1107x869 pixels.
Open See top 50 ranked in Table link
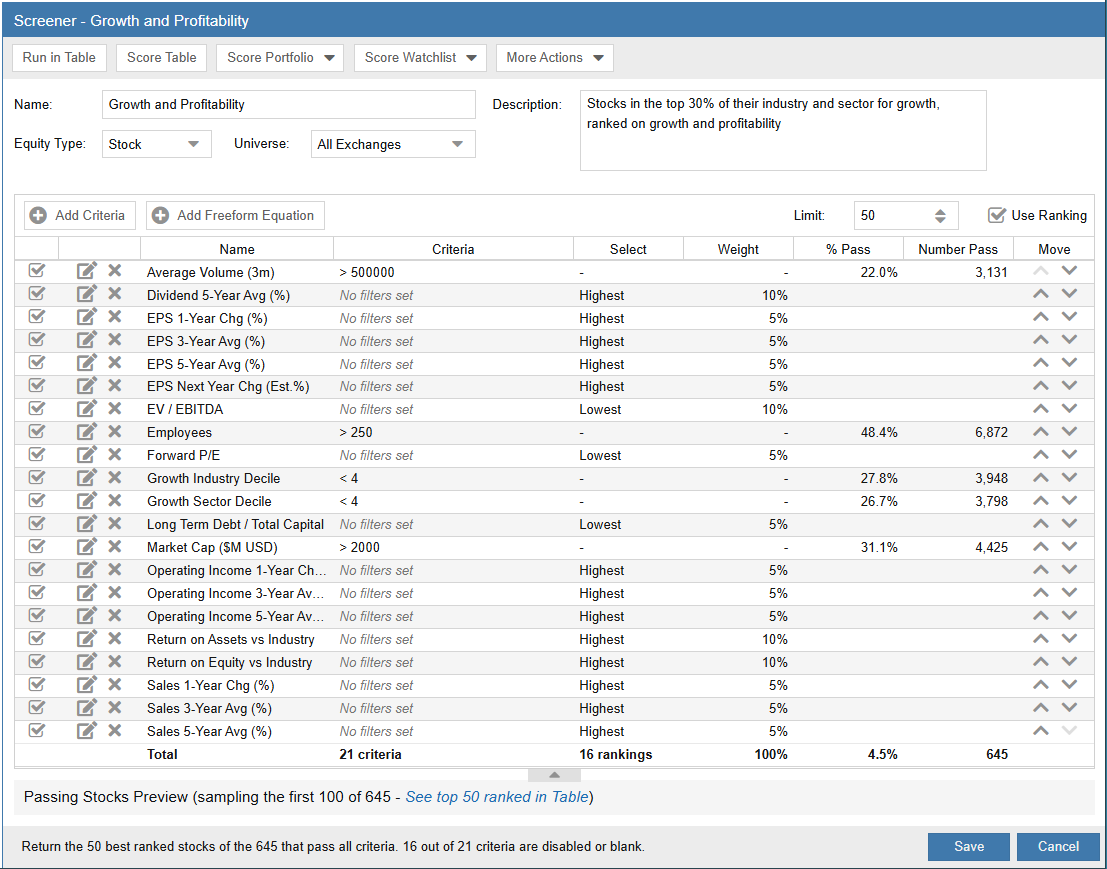coord(497,797)
